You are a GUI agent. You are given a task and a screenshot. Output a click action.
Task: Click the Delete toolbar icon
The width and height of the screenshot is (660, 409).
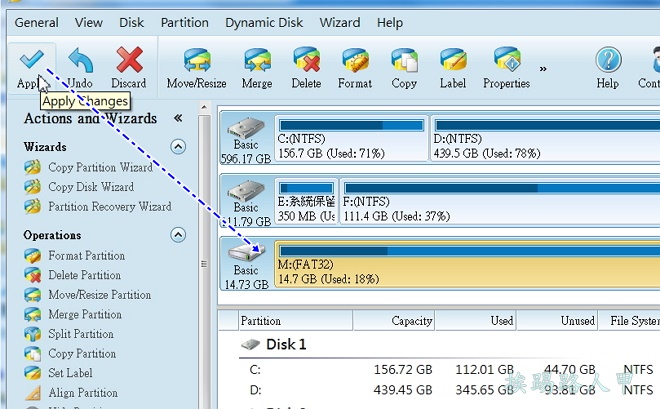coord(306,59)
